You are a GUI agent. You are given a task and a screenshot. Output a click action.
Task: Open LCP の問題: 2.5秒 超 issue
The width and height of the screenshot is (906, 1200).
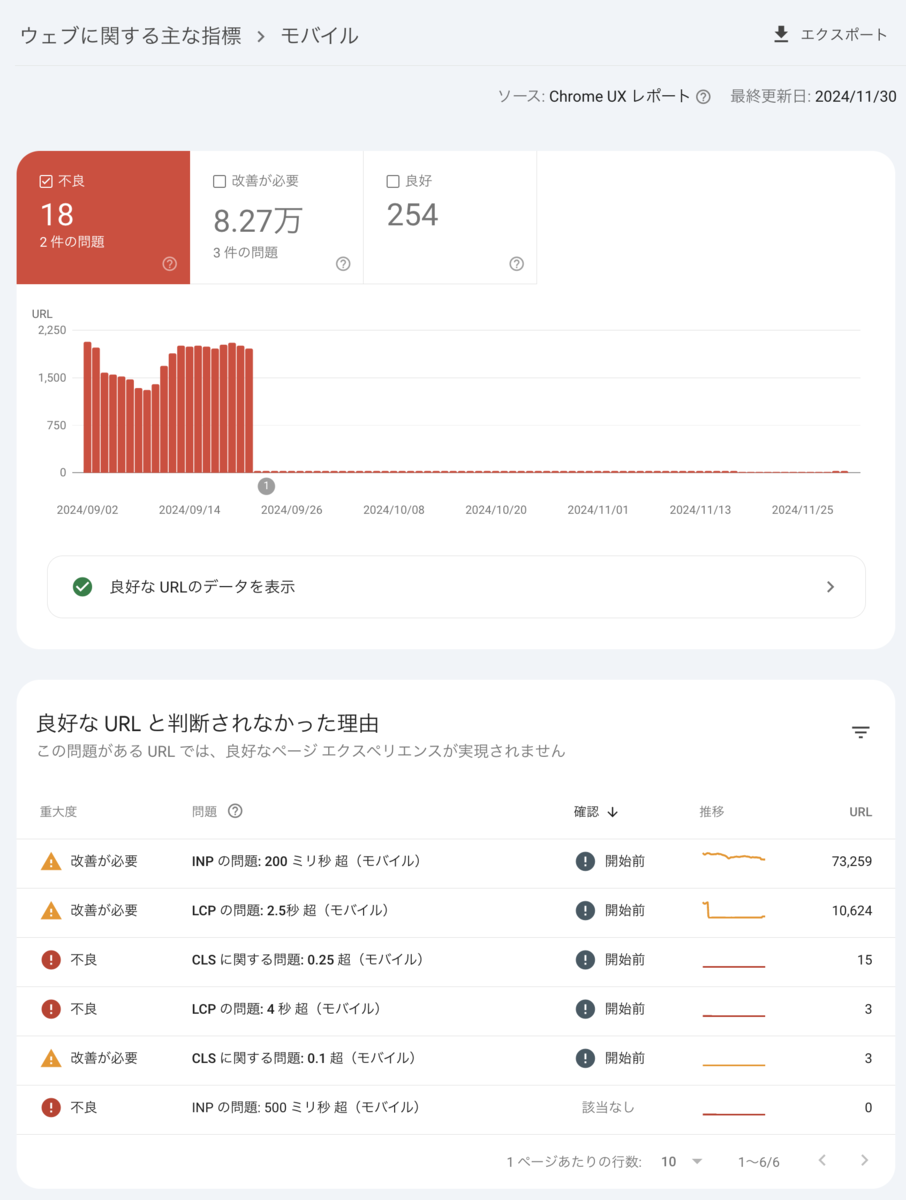(x=290, y=910)
